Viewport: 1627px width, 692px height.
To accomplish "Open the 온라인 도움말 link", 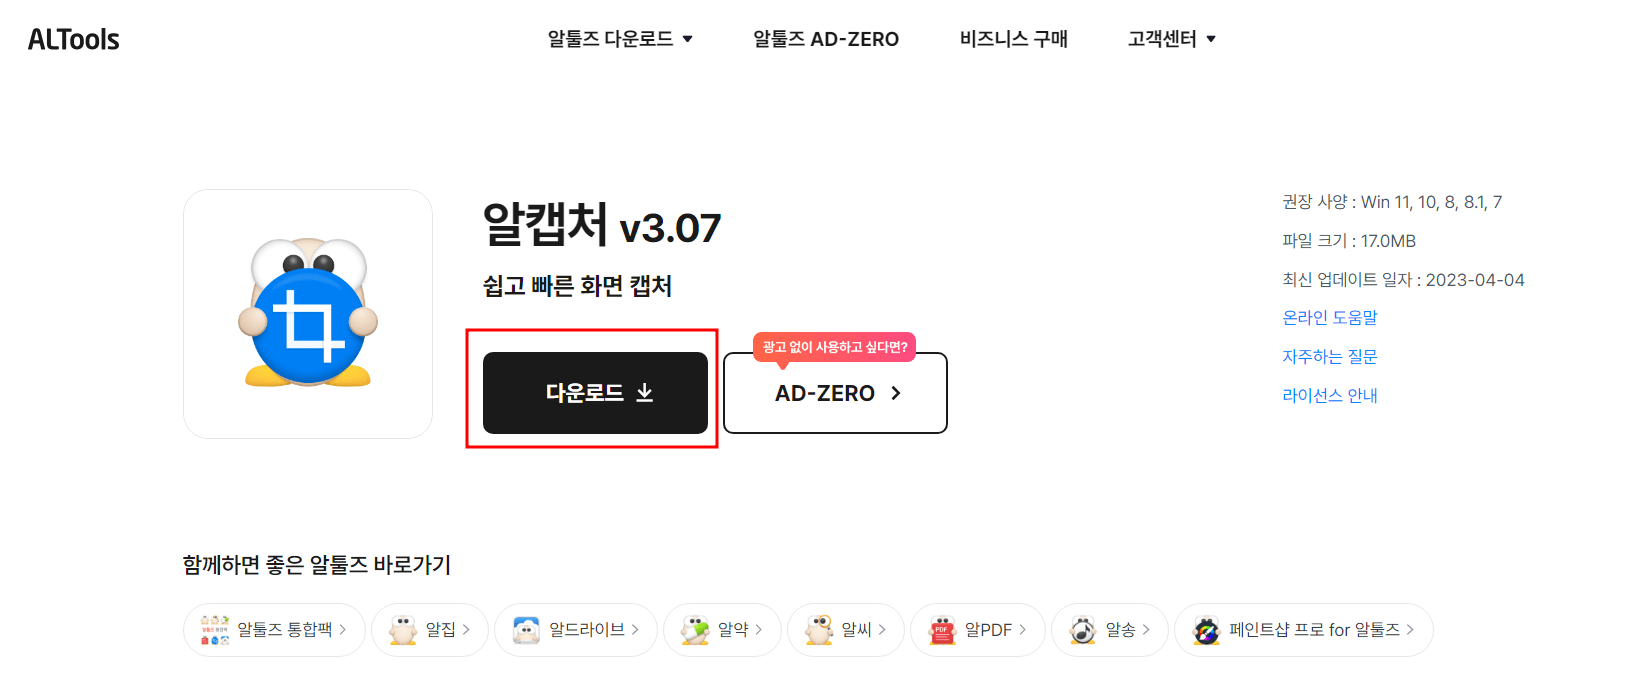I will coord(1329,317).
